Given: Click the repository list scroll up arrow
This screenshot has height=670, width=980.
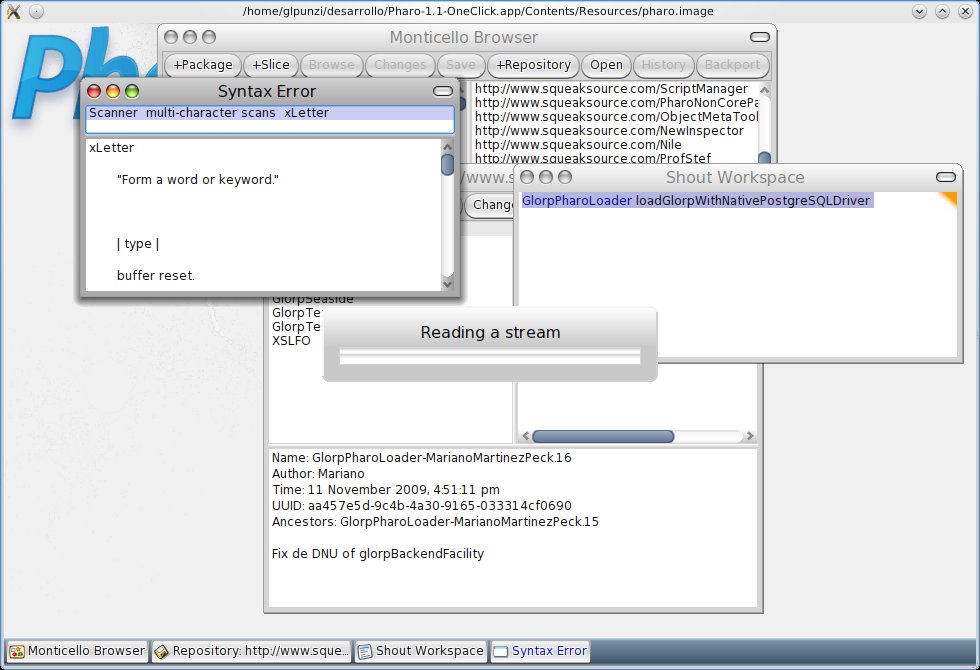Looking at the screenshot, I should (x=764, y=90).
